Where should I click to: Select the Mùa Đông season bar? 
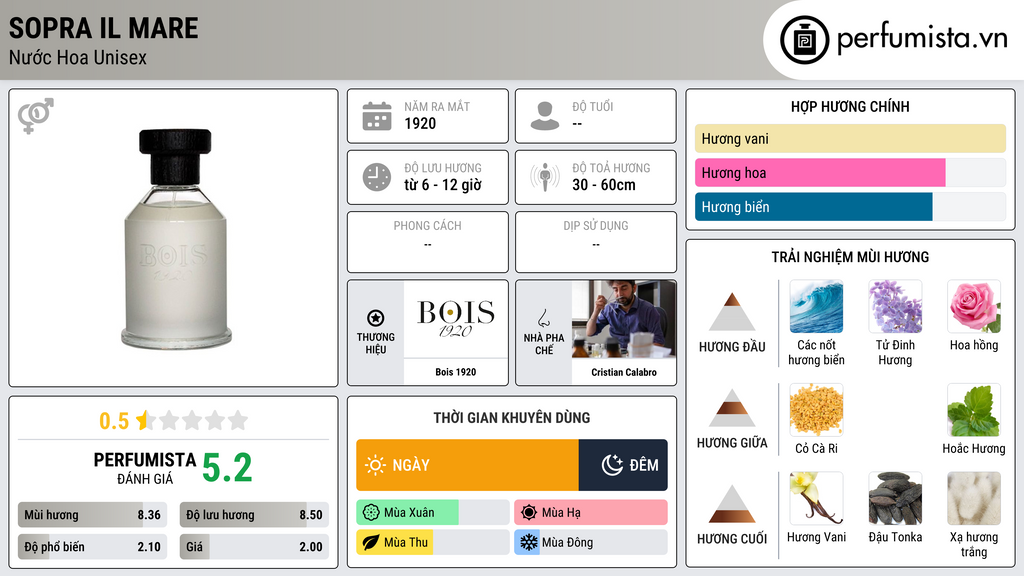click(x=591, y=542)
